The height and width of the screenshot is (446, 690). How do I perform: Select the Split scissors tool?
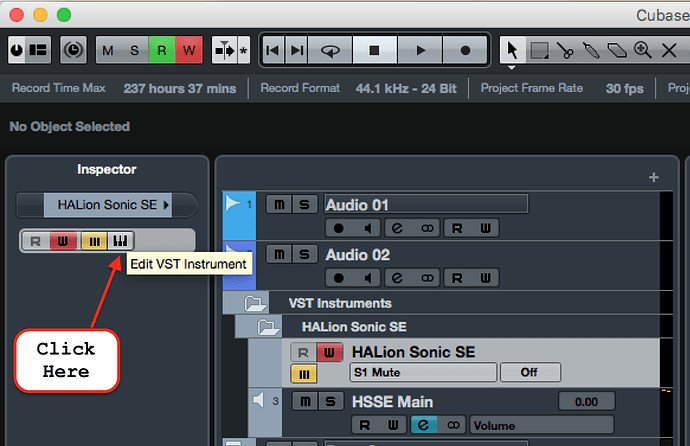click(x=565, y=51)
